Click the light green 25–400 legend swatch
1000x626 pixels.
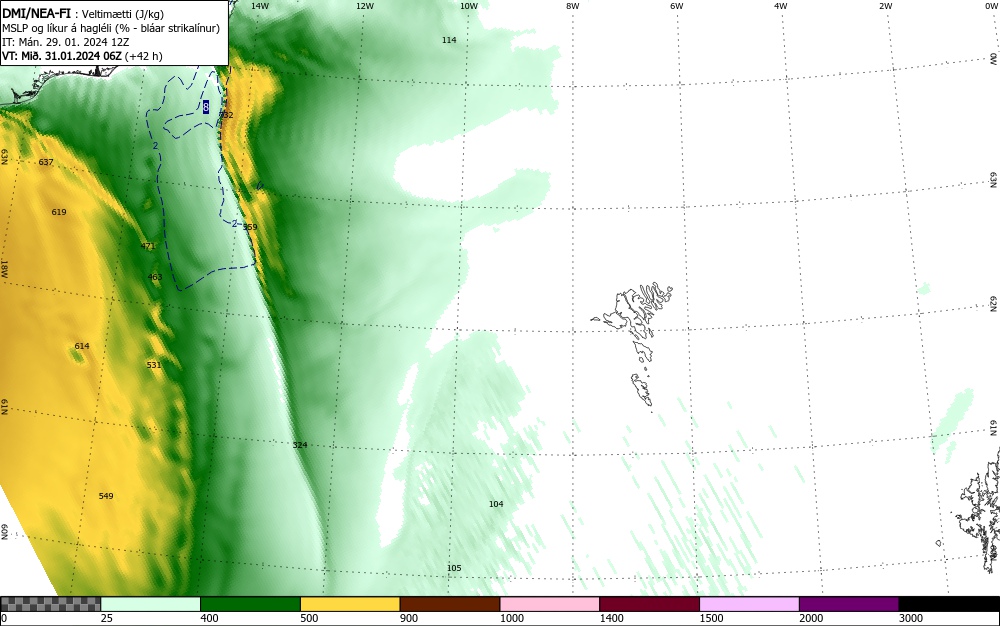click(151, 604)
